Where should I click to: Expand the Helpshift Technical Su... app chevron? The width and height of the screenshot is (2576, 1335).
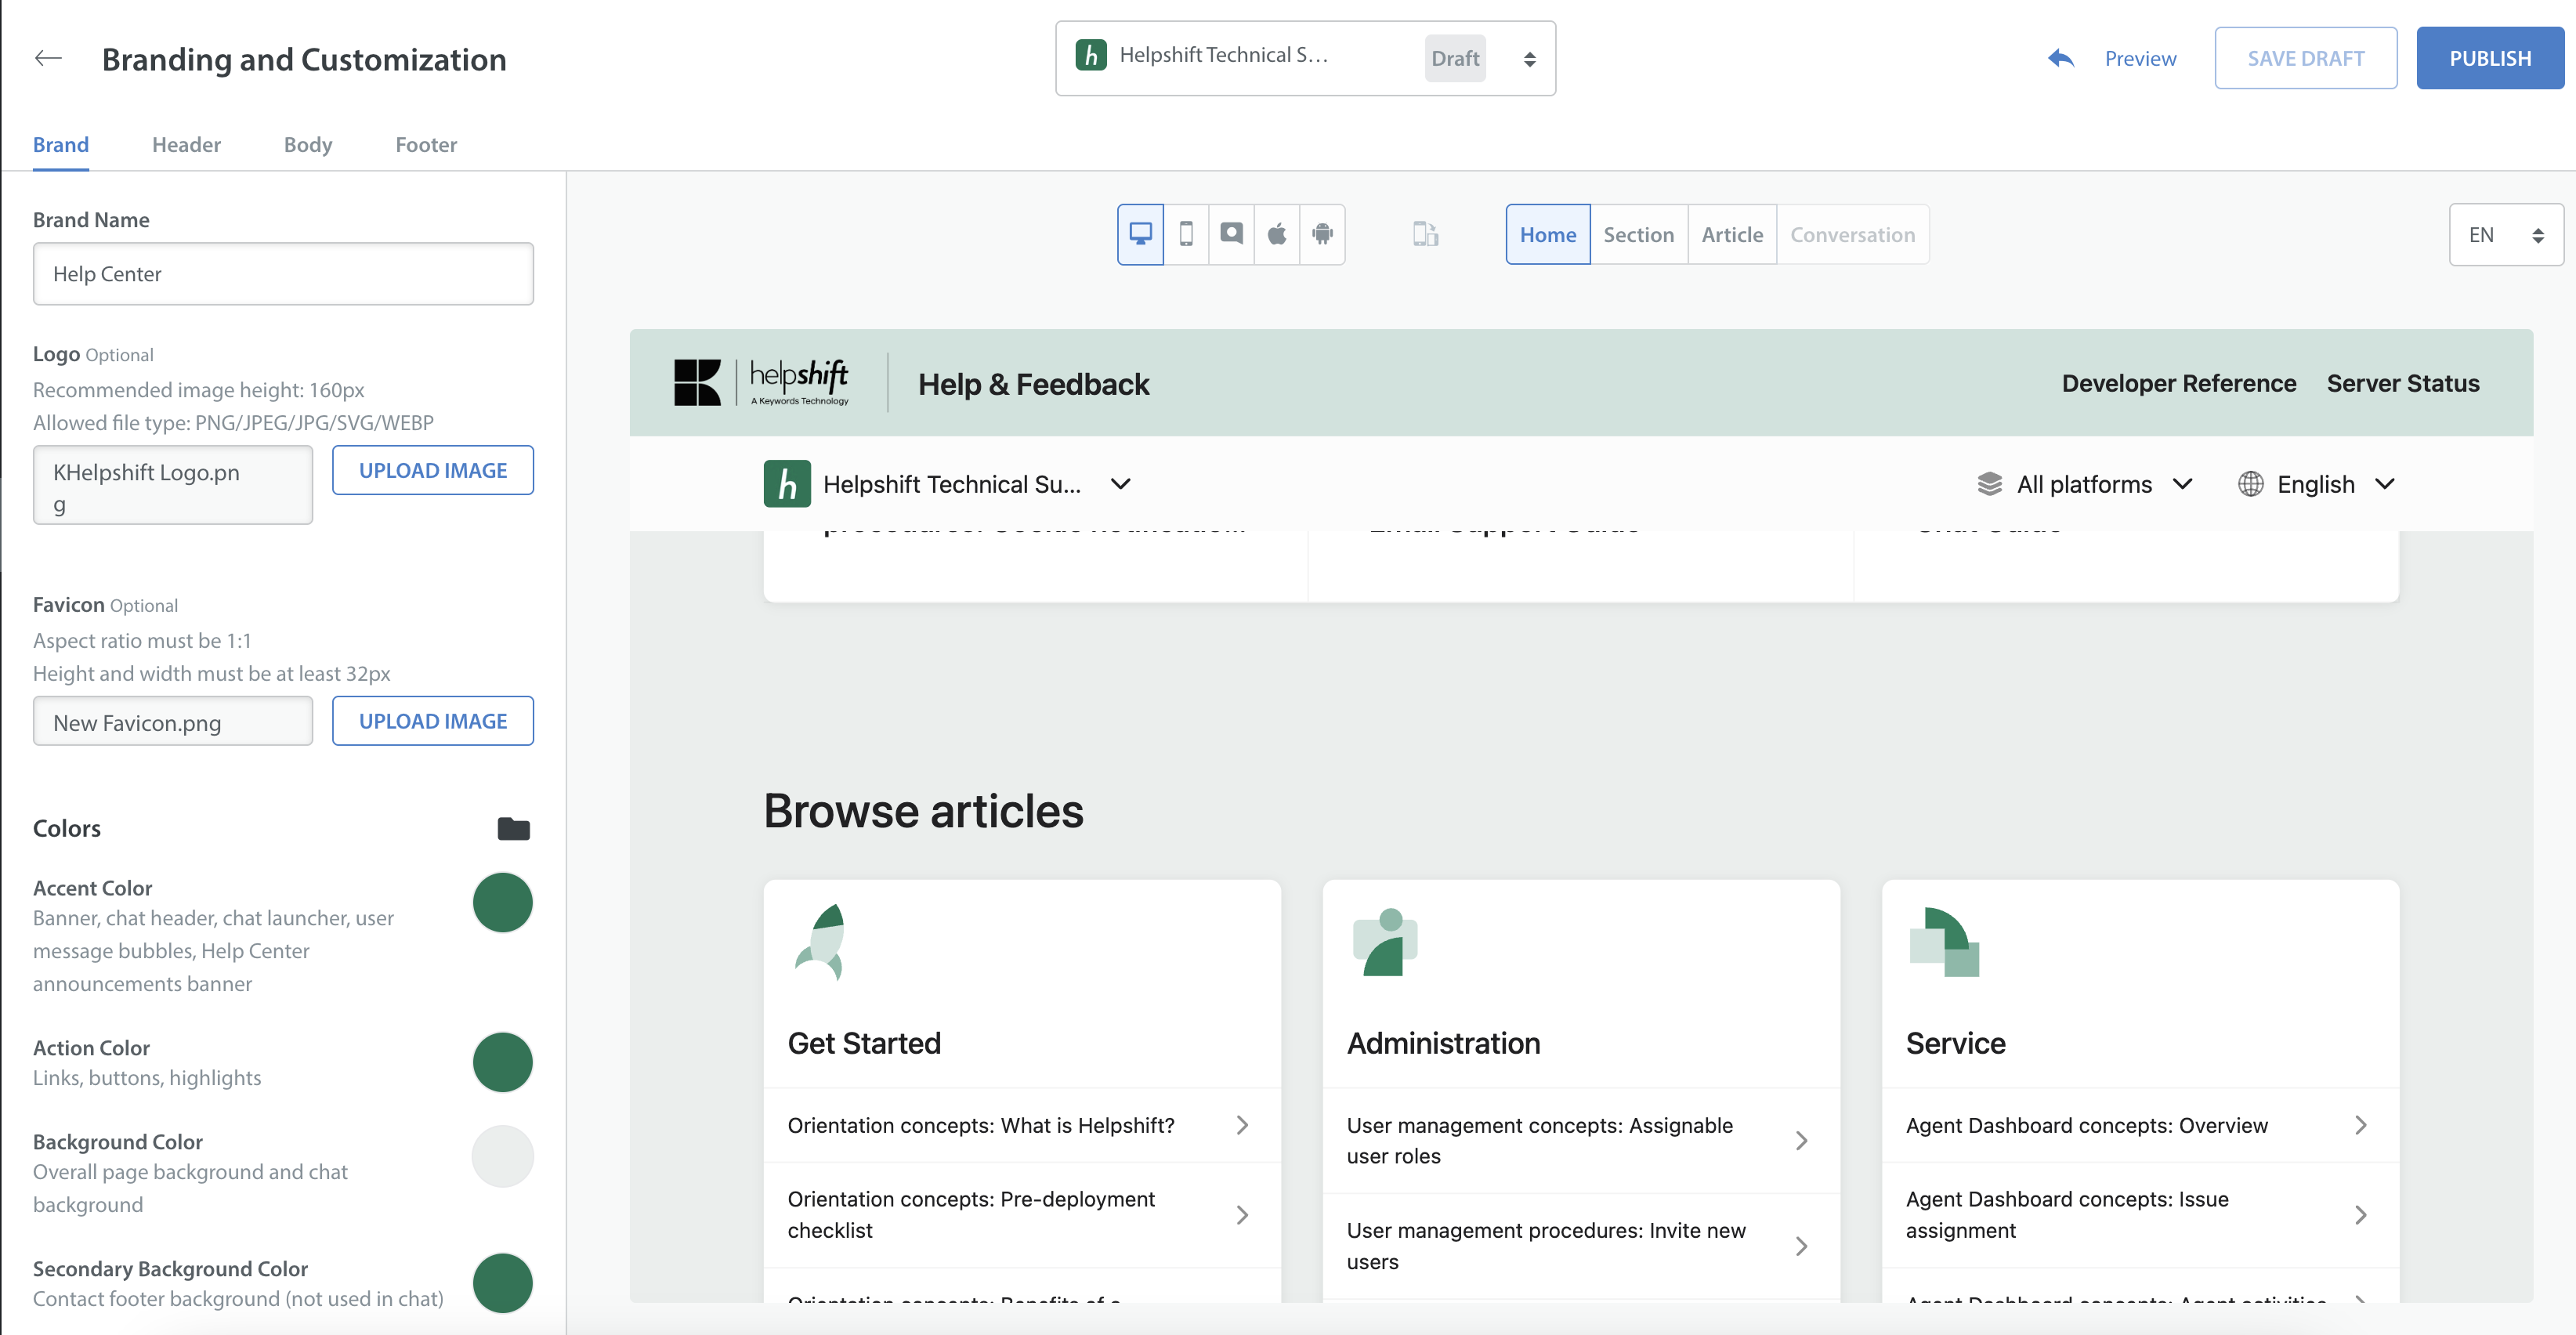pos(1121,484)
